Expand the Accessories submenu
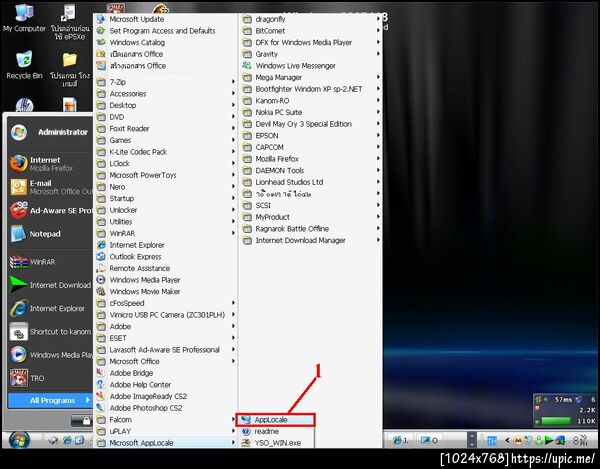 pos(166,94)
